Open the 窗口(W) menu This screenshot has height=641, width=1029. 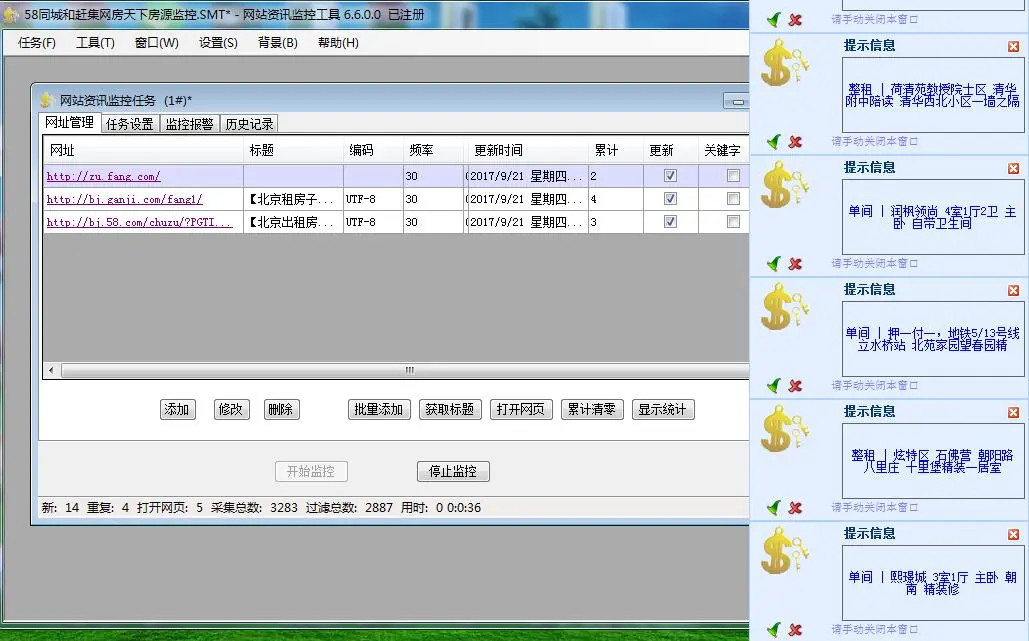pyautogui.click(x=156, y=43)
